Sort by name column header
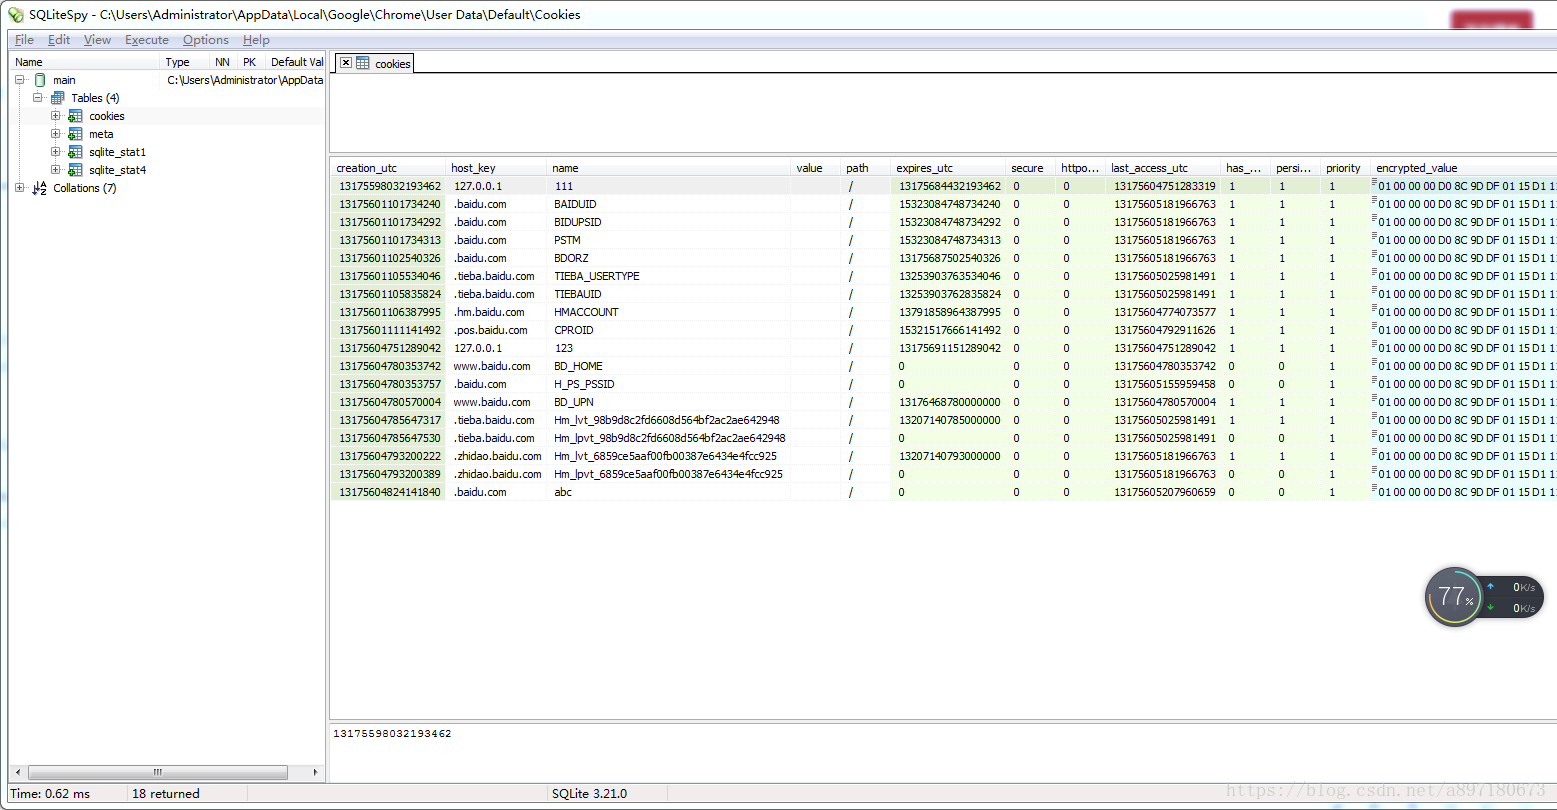This screenshot has height=810, width=1557. click(669, 168)
